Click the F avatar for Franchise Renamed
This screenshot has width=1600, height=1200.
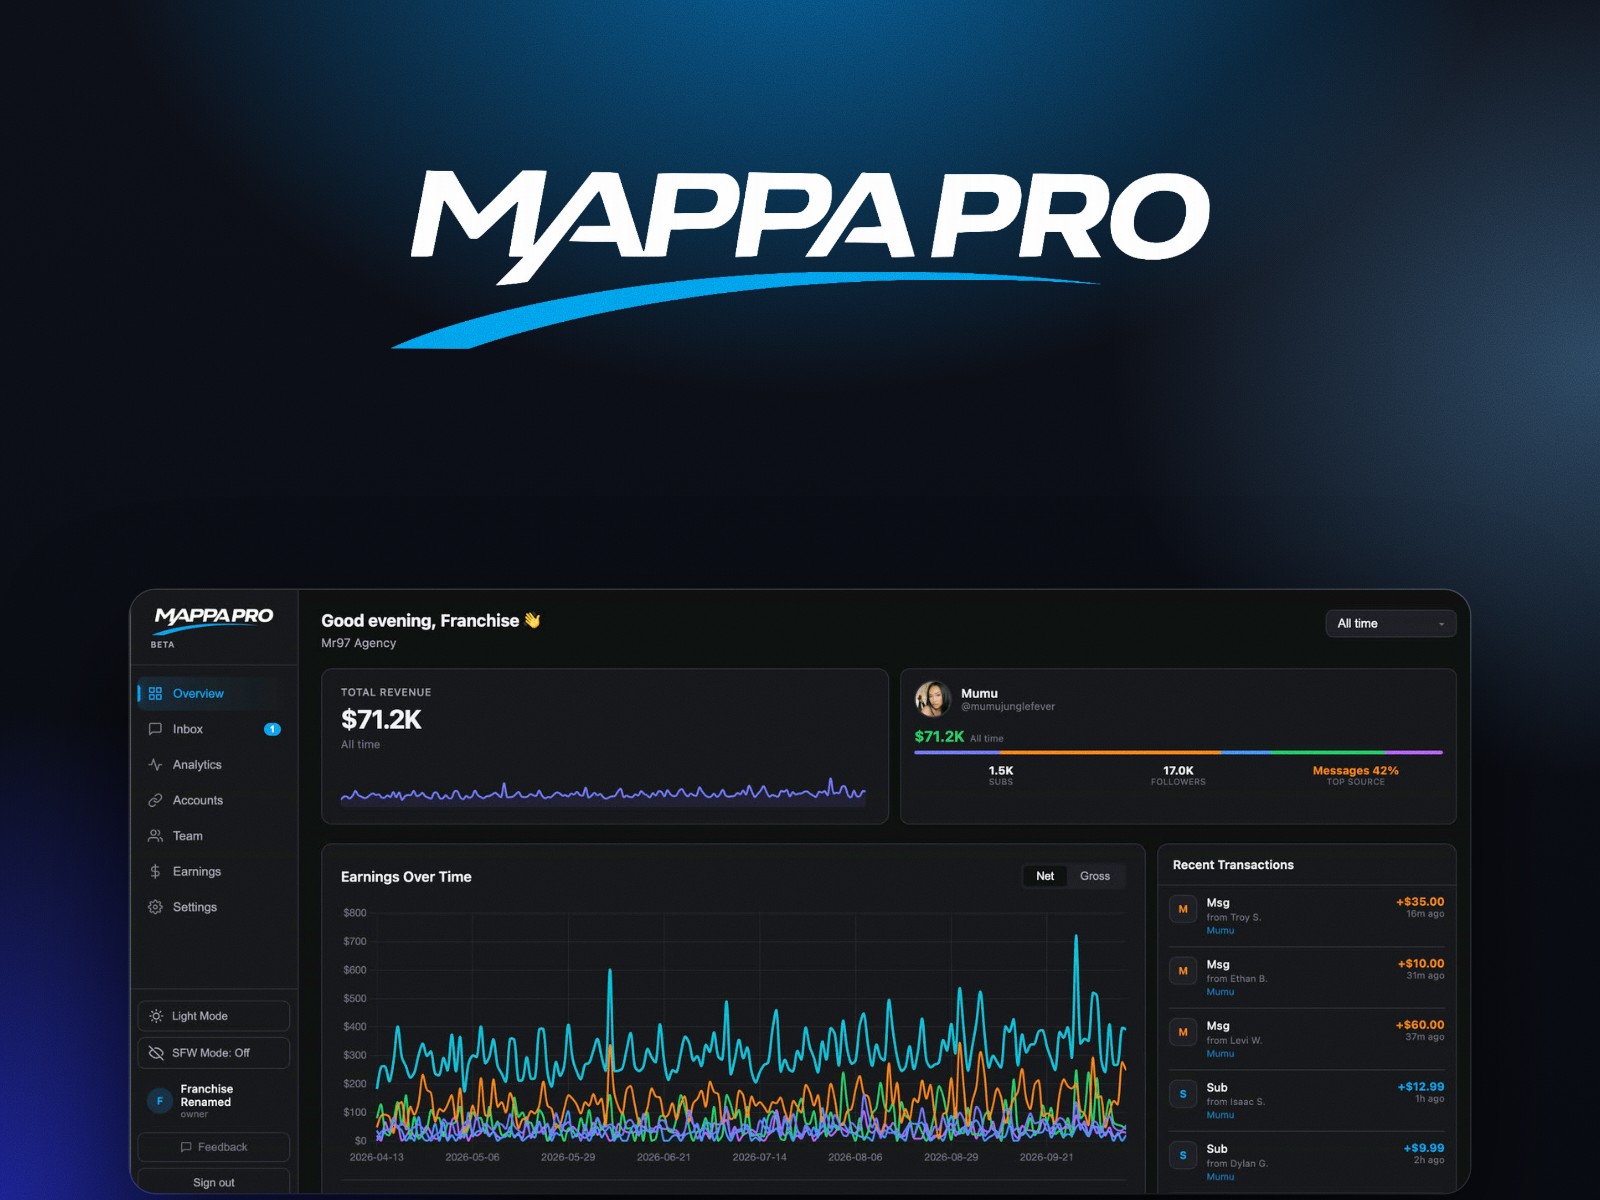(x=160, y=1101)
